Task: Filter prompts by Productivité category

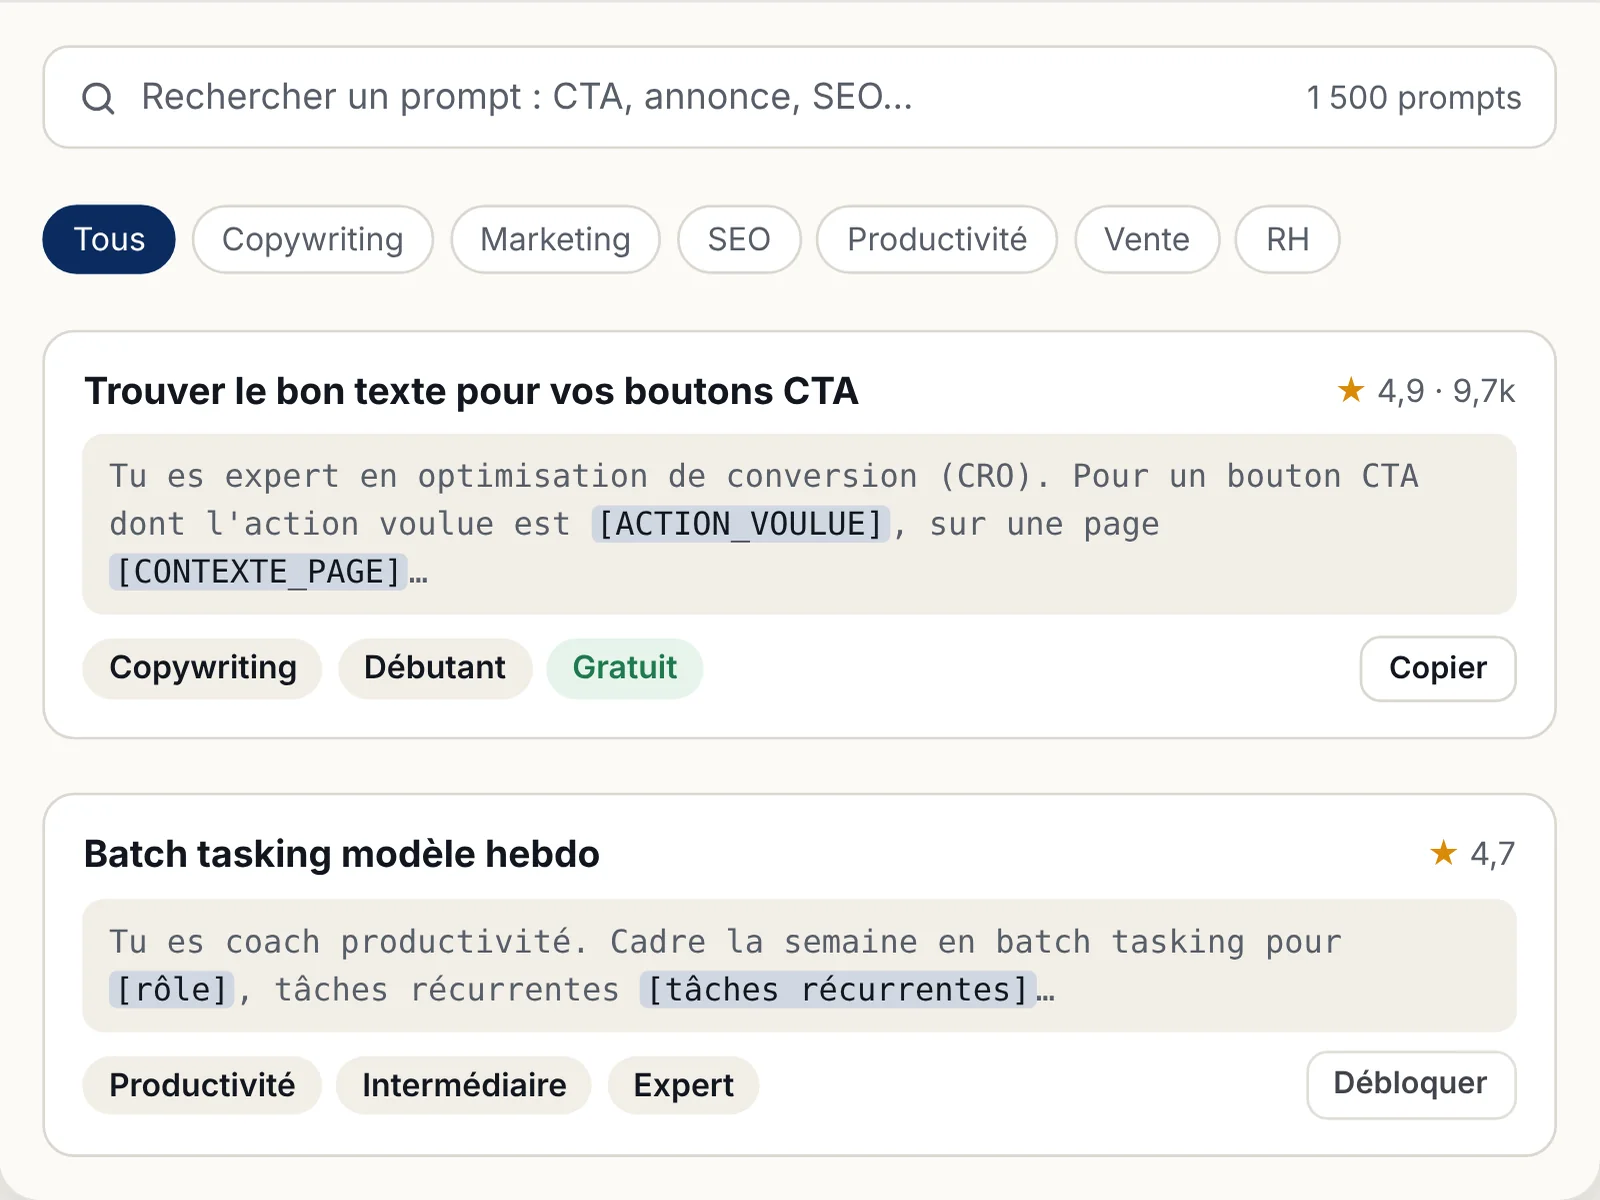Action: (937, 239)
